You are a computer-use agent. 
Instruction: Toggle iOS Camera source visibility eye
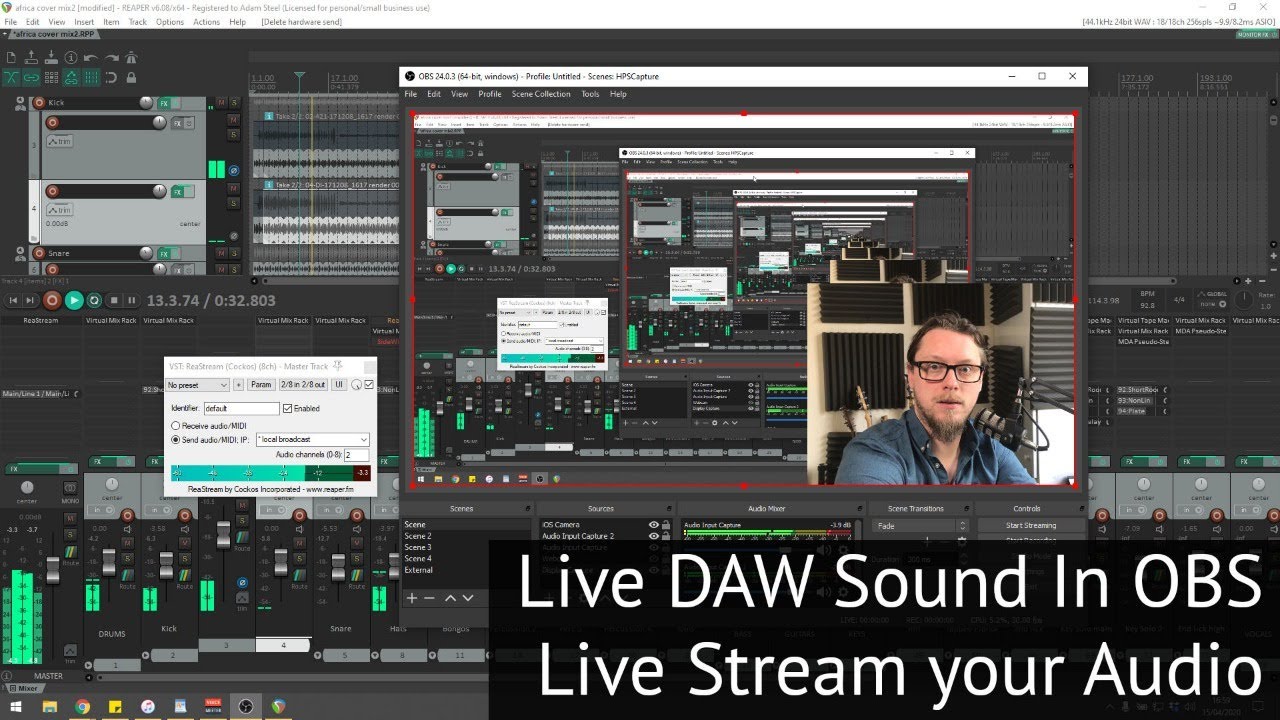pos(654,525)
